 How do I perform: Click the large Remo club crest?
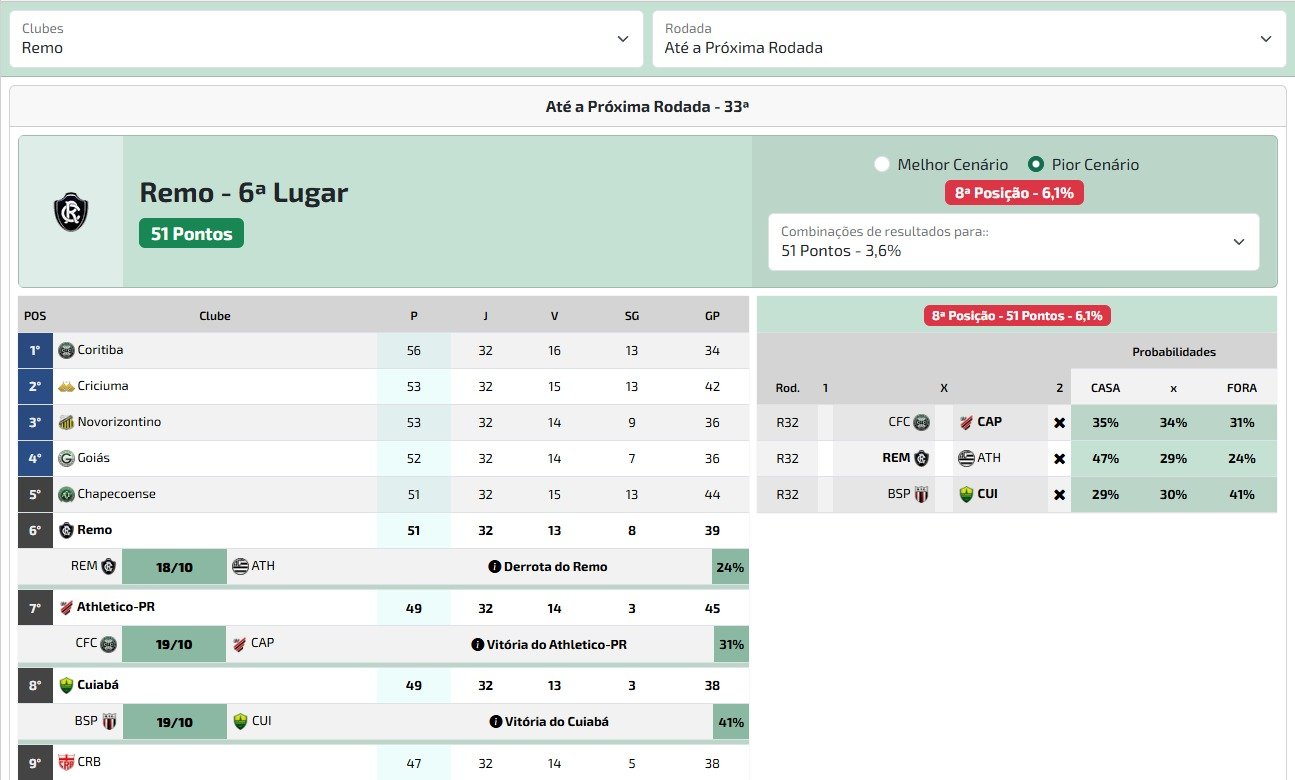71,212
